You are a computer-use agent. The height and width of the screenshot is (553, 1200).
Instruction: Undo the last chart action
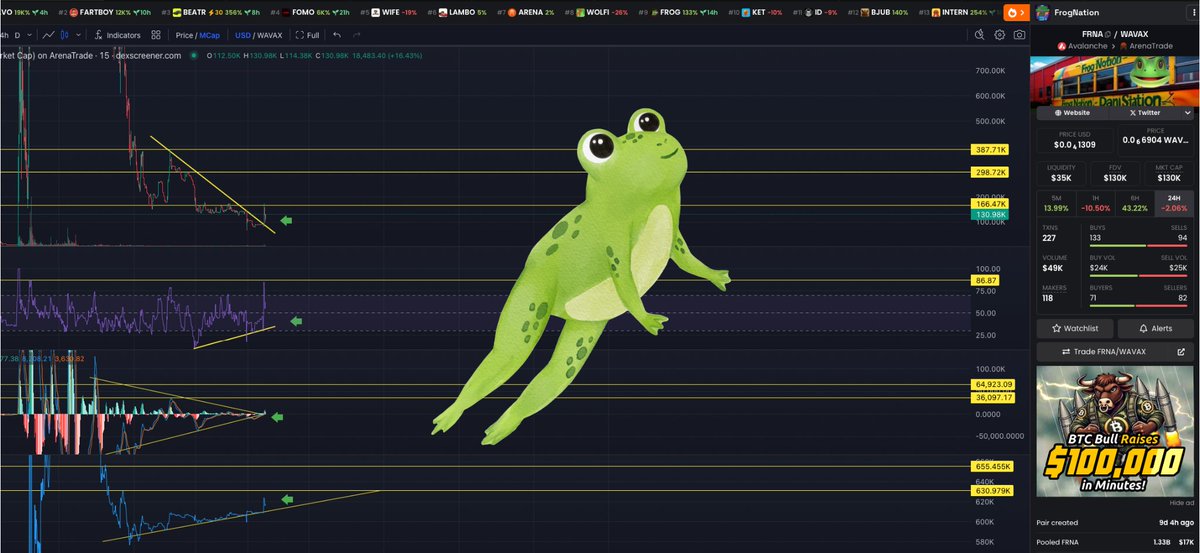pyautogui.click(x=337, y=35)
